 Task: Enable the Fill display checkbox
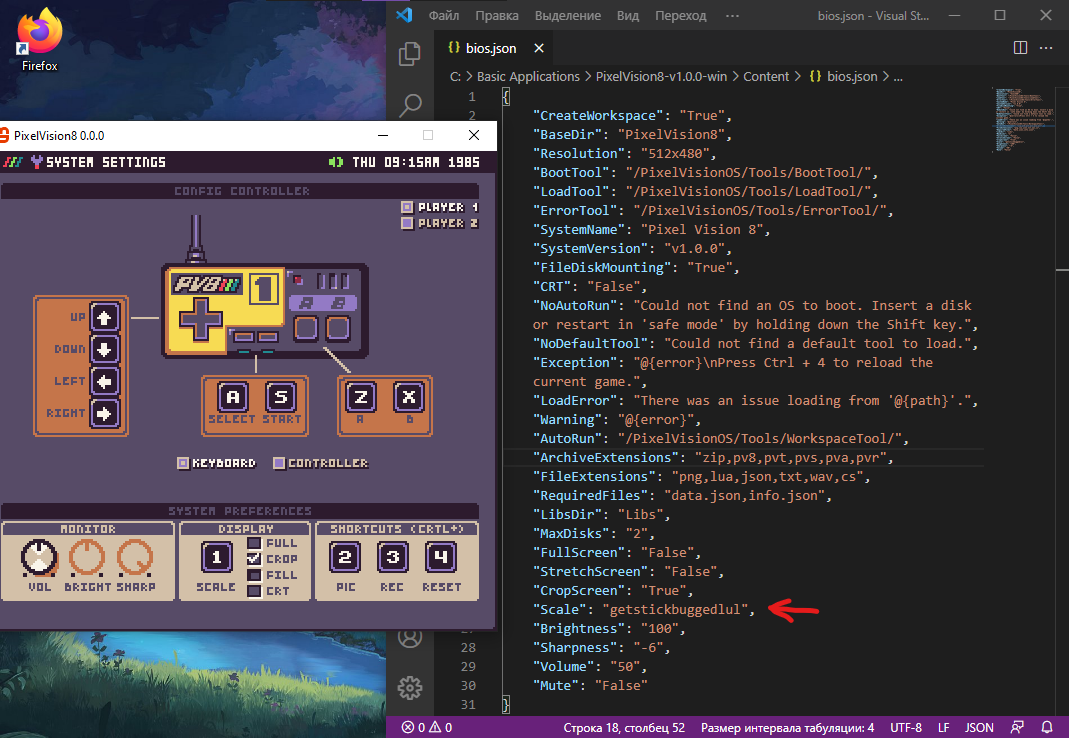coord(254,575)
